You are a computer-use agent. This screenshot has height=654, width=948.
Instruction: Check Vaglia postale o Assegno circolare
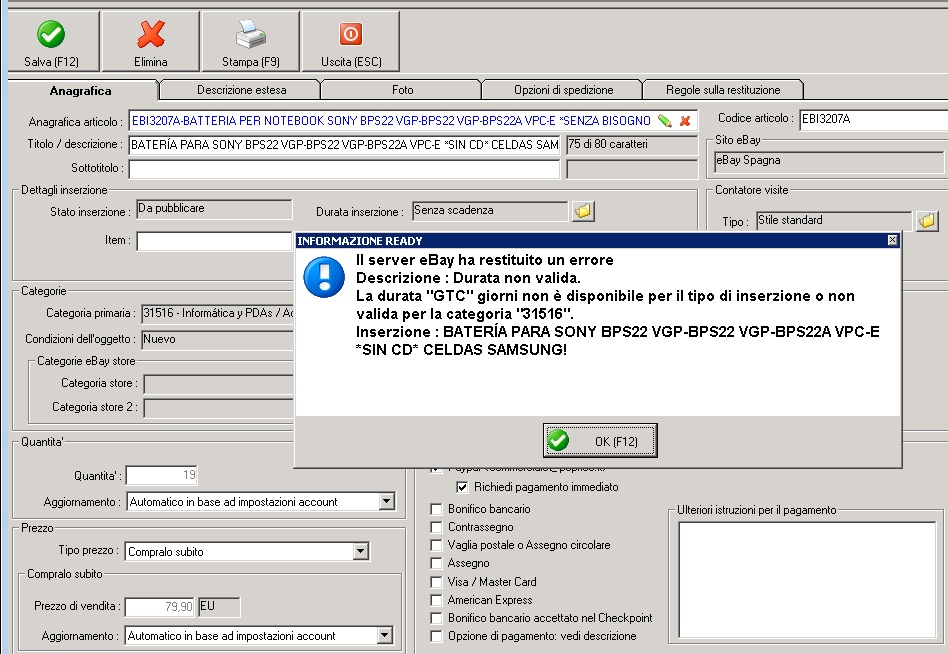point(436,545)
